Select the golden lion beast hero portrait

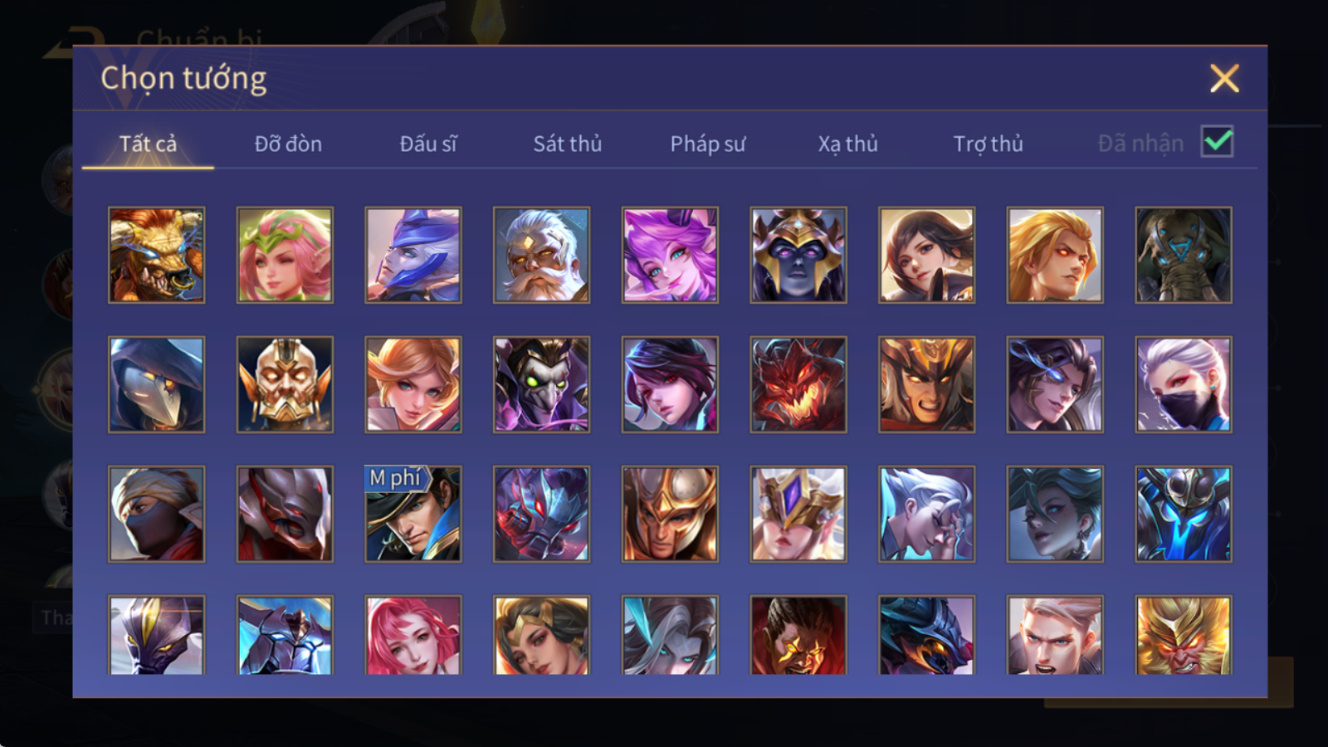[x=156, y=255]
